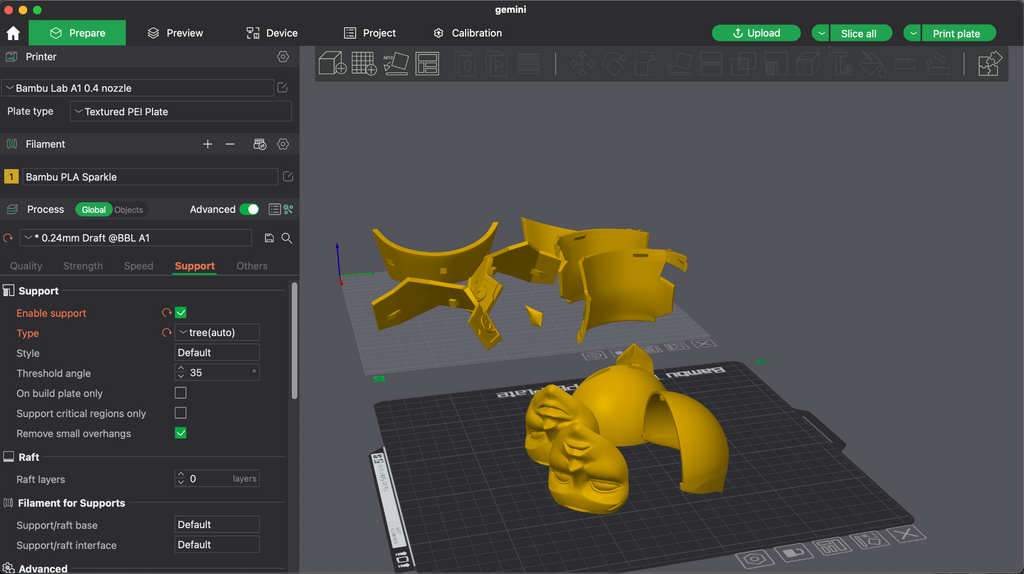Click the Add plate grid icon
Viewport: 1024px width, 574px height.
tap(364, 64)
